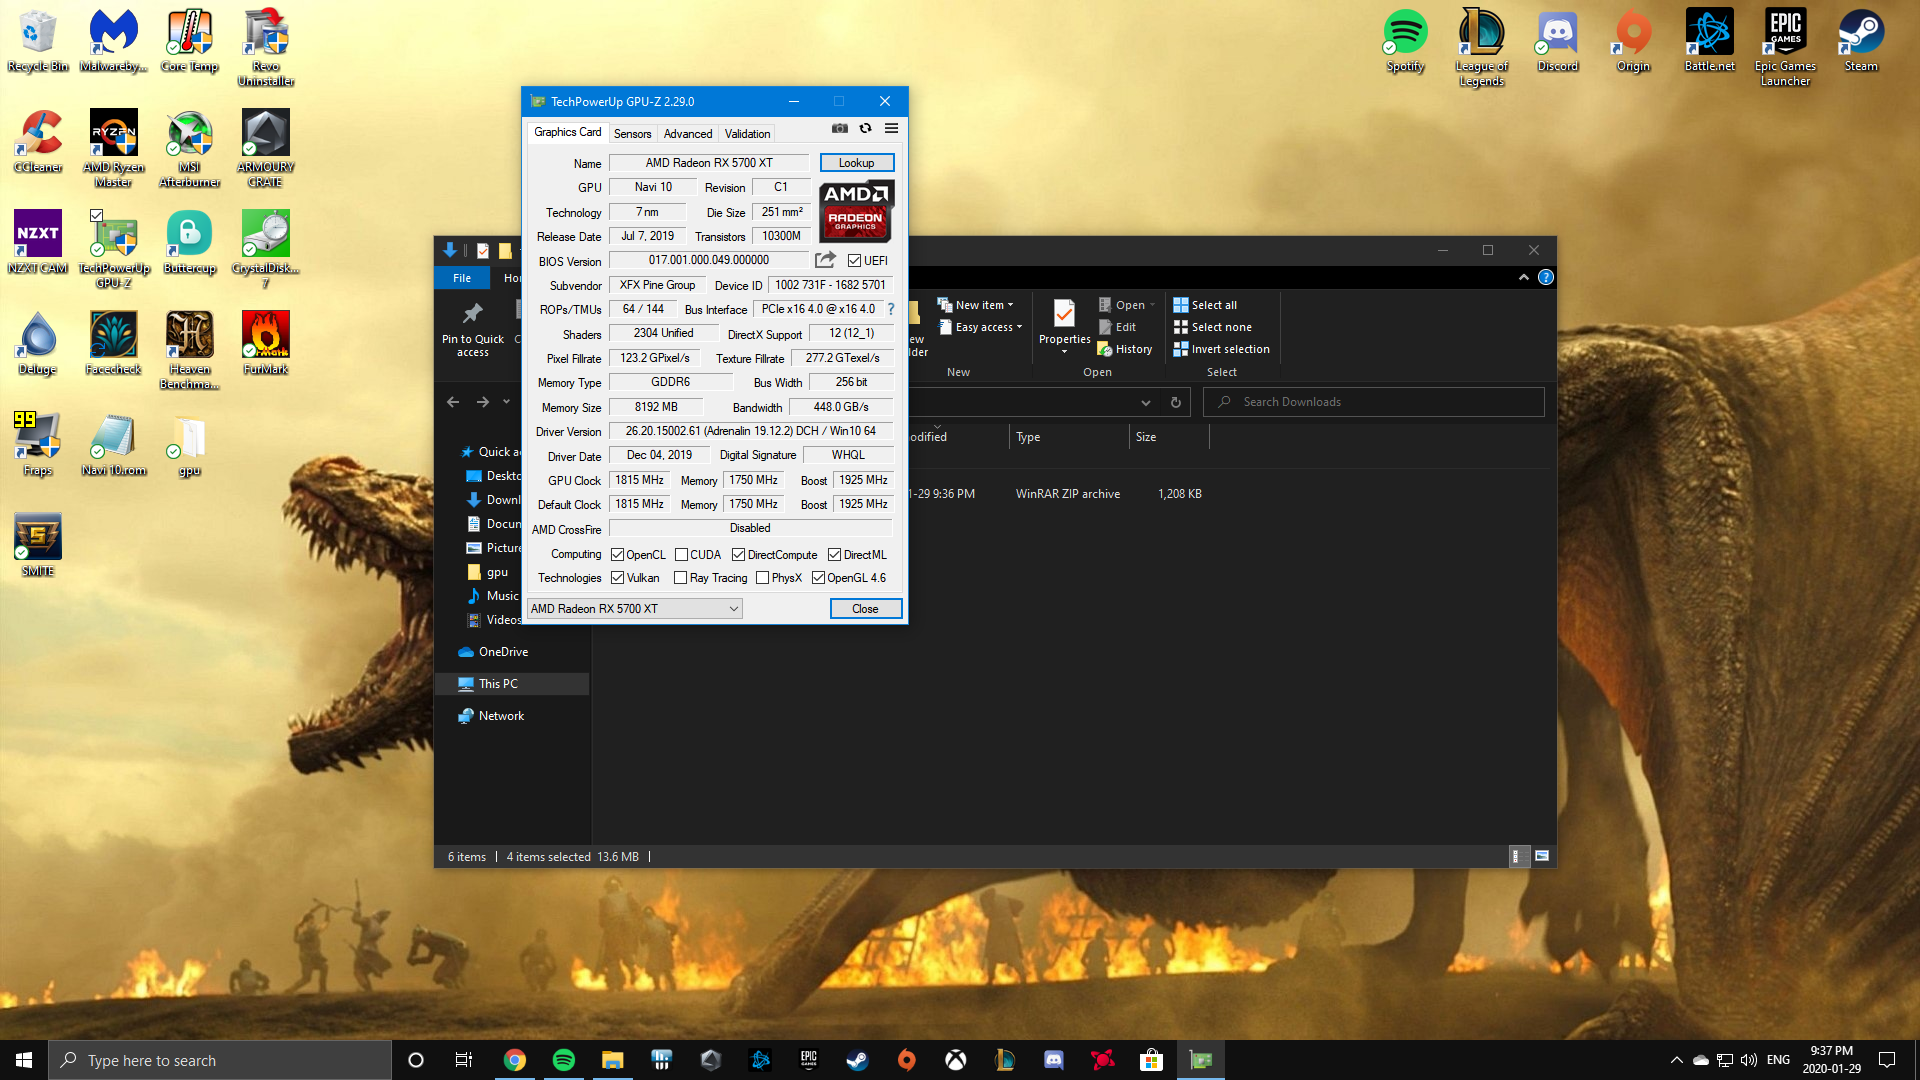Click the Bus Interface question mark
The width and height of the screenshot is (1920, 1080).
click(891, 309)
